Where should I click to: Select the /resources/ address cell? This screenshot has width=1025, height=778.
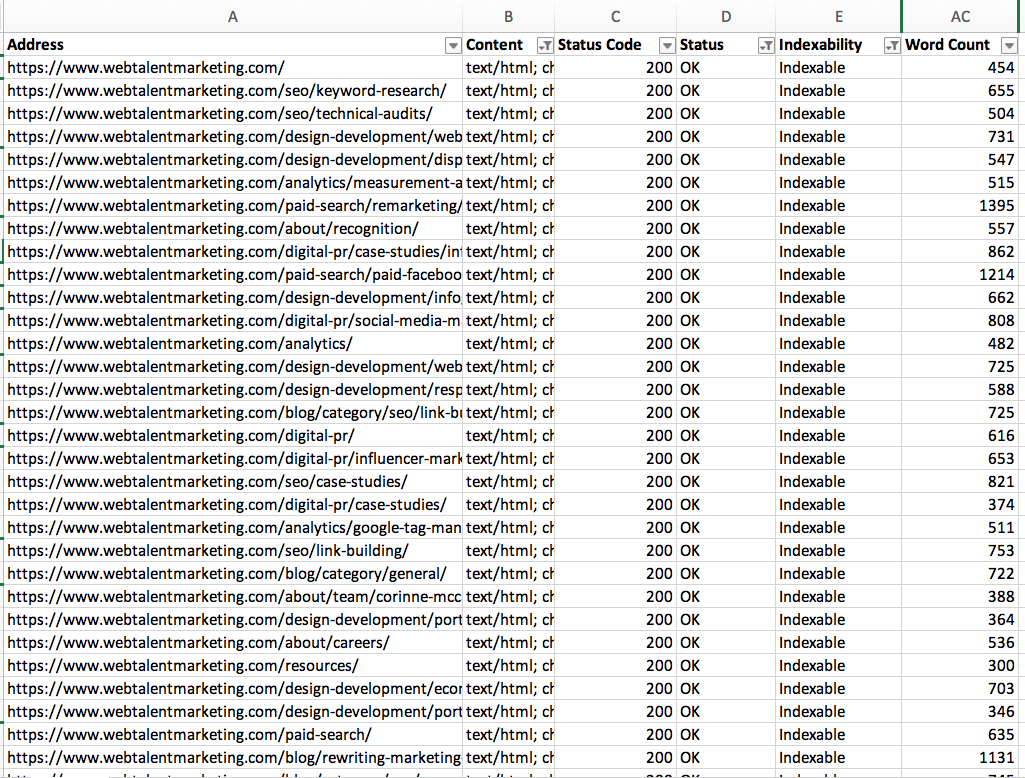(x=233, y=666)
